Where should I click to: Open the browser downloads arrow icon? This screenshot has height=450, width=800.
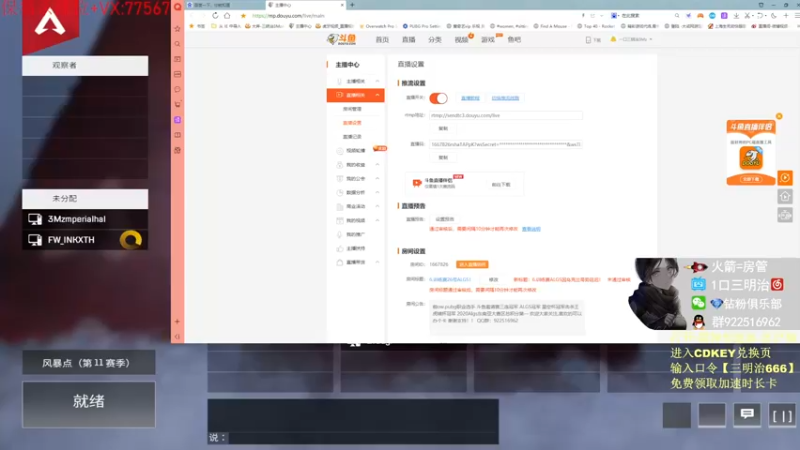click(736, 16)
